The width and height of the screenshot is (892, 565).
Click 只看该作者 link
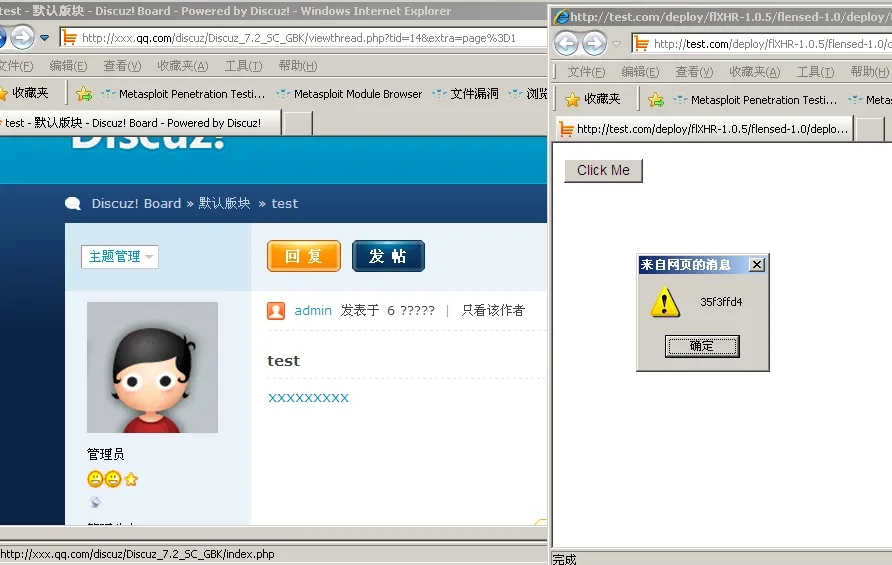[493, 311]
